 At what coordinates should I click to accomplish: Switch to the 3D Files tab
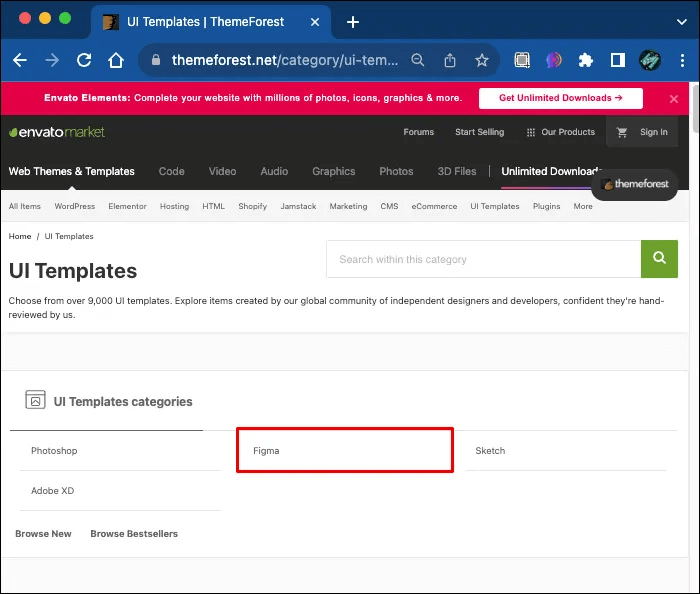[457, 171]
